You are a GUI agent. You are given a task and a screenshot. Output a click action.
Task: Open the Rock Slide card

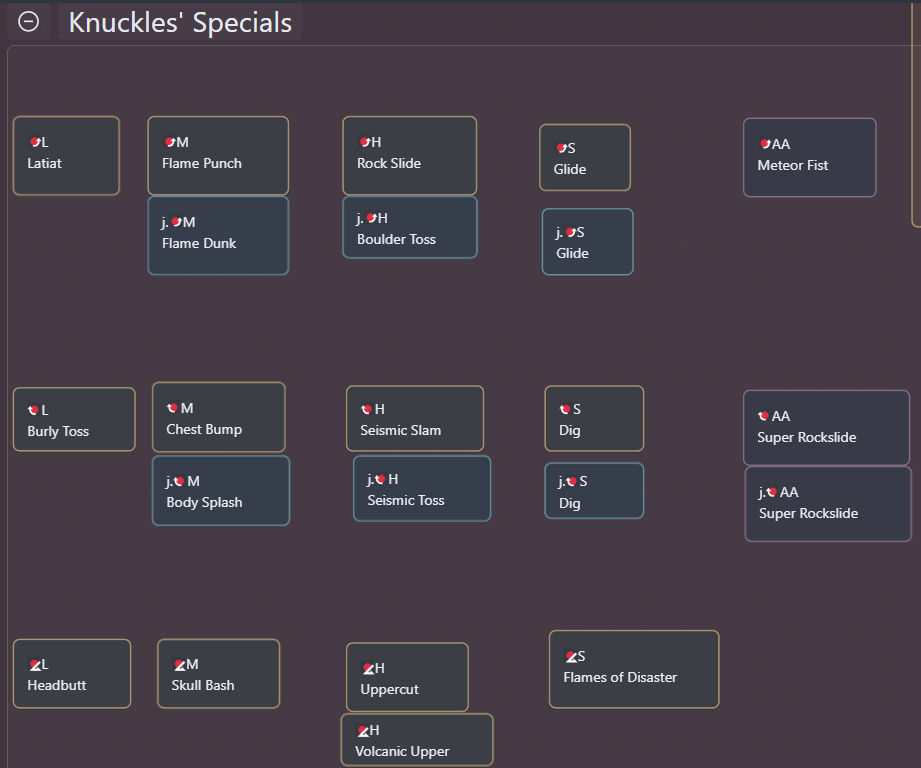(x=409, y=156)
